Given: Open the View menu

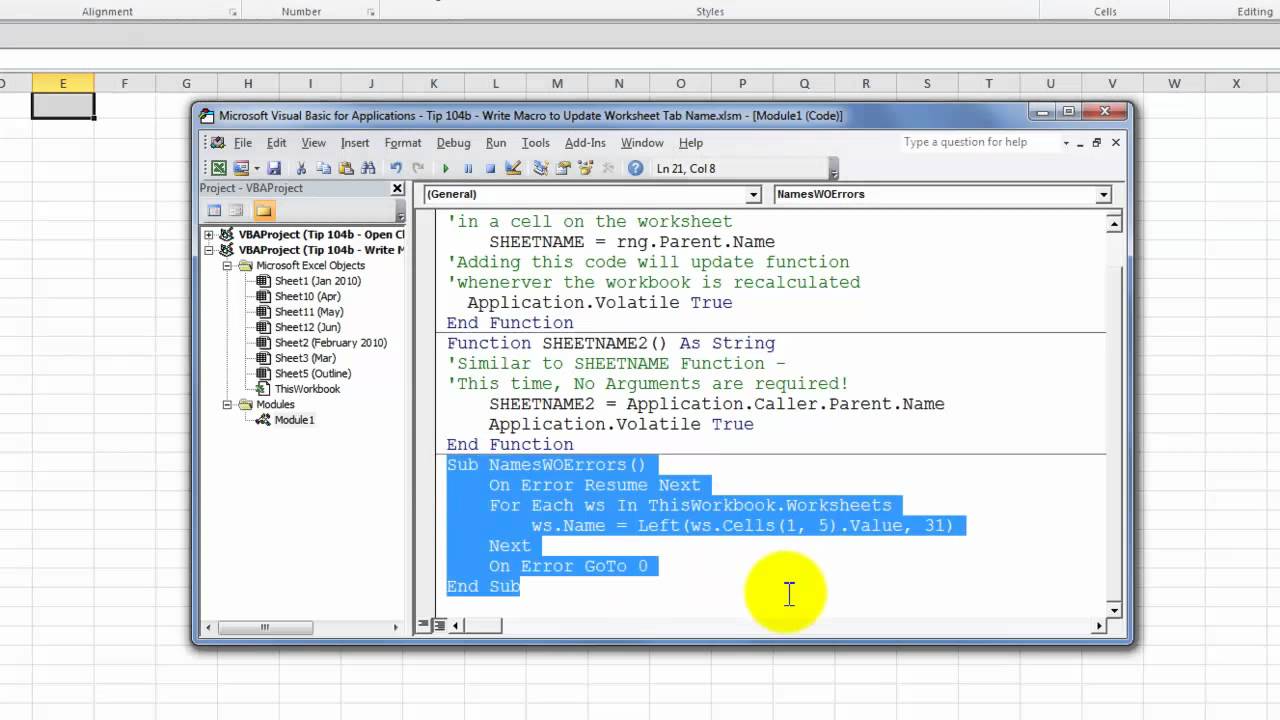Looking at the screenshot, I should pyautogui.click(x=314, y=143).
